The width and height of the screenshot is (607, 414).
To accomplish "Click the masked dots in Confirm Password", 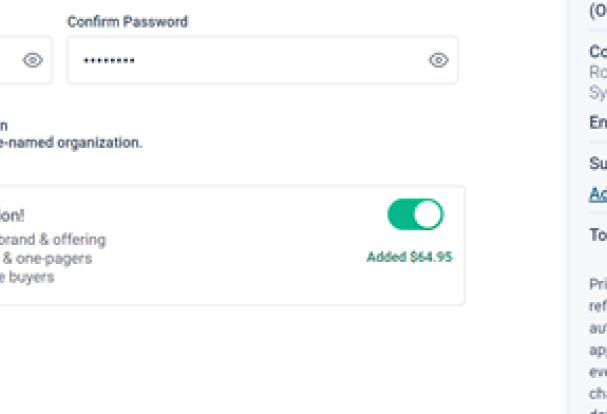I will [x=108, y=61].
